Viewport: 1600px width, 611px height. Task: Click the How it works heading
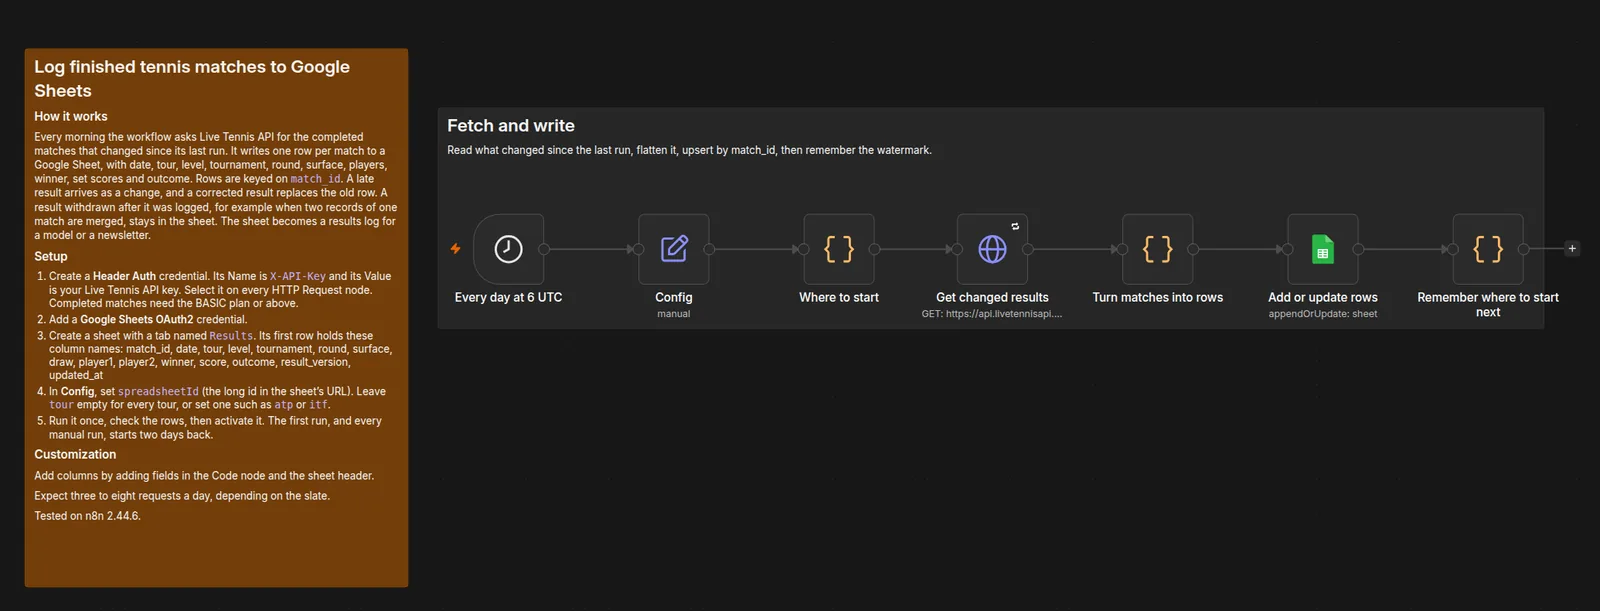pos(71,117)
